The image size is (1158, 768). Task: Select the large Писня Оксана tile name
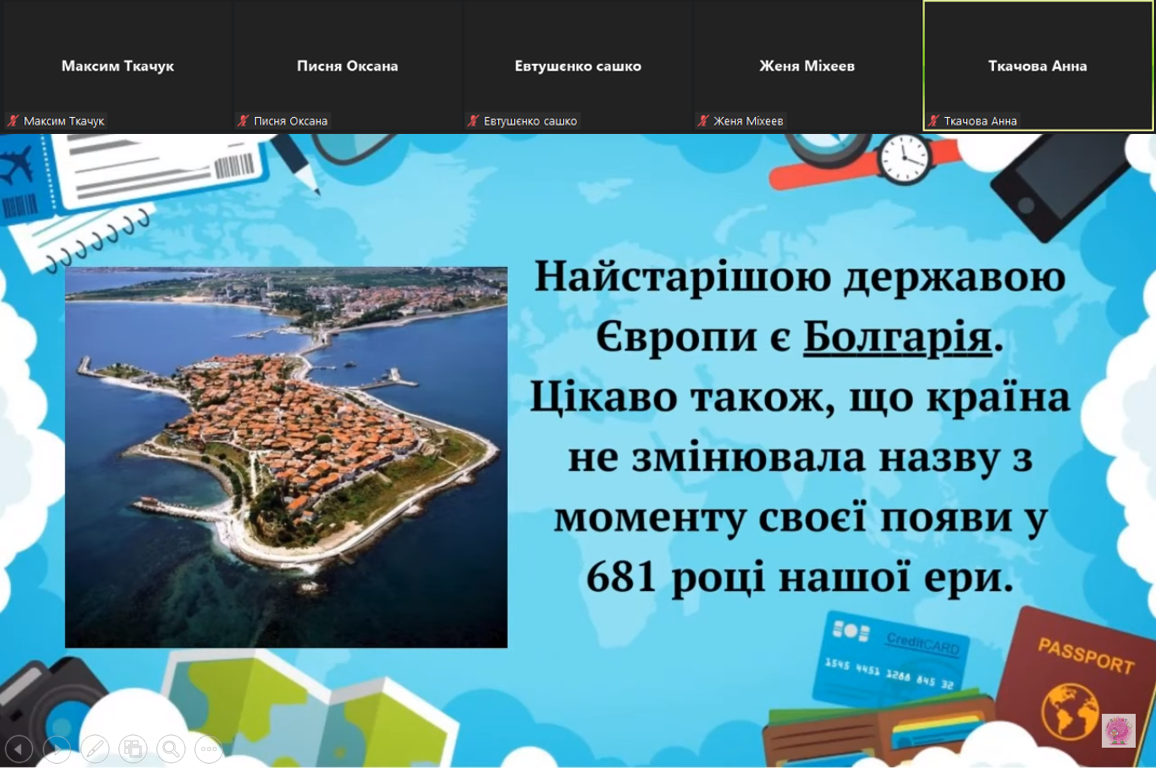pyautogui.click(x=347, y=66)
